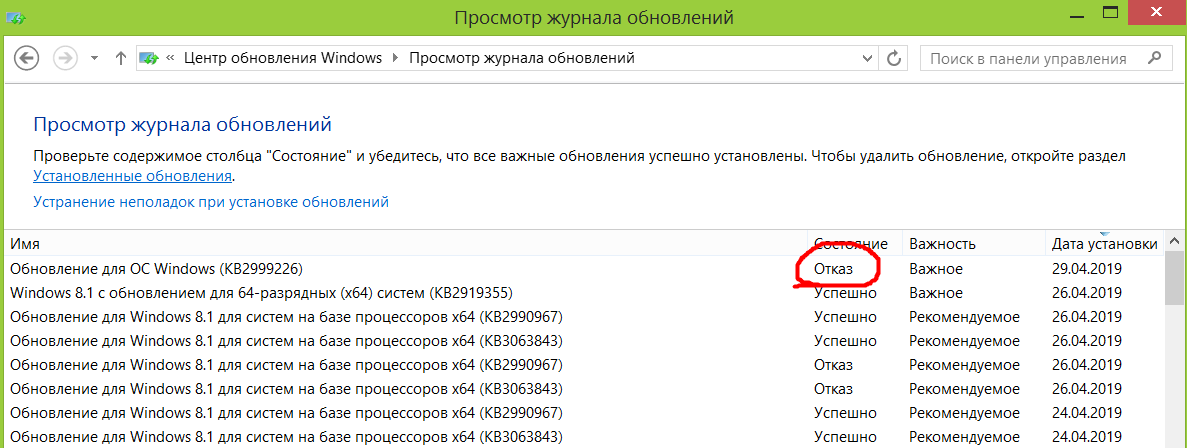Click the vertical scrollbar thumb of the list
This screenshot has width=1187, height=448.
pos(1175,278)
